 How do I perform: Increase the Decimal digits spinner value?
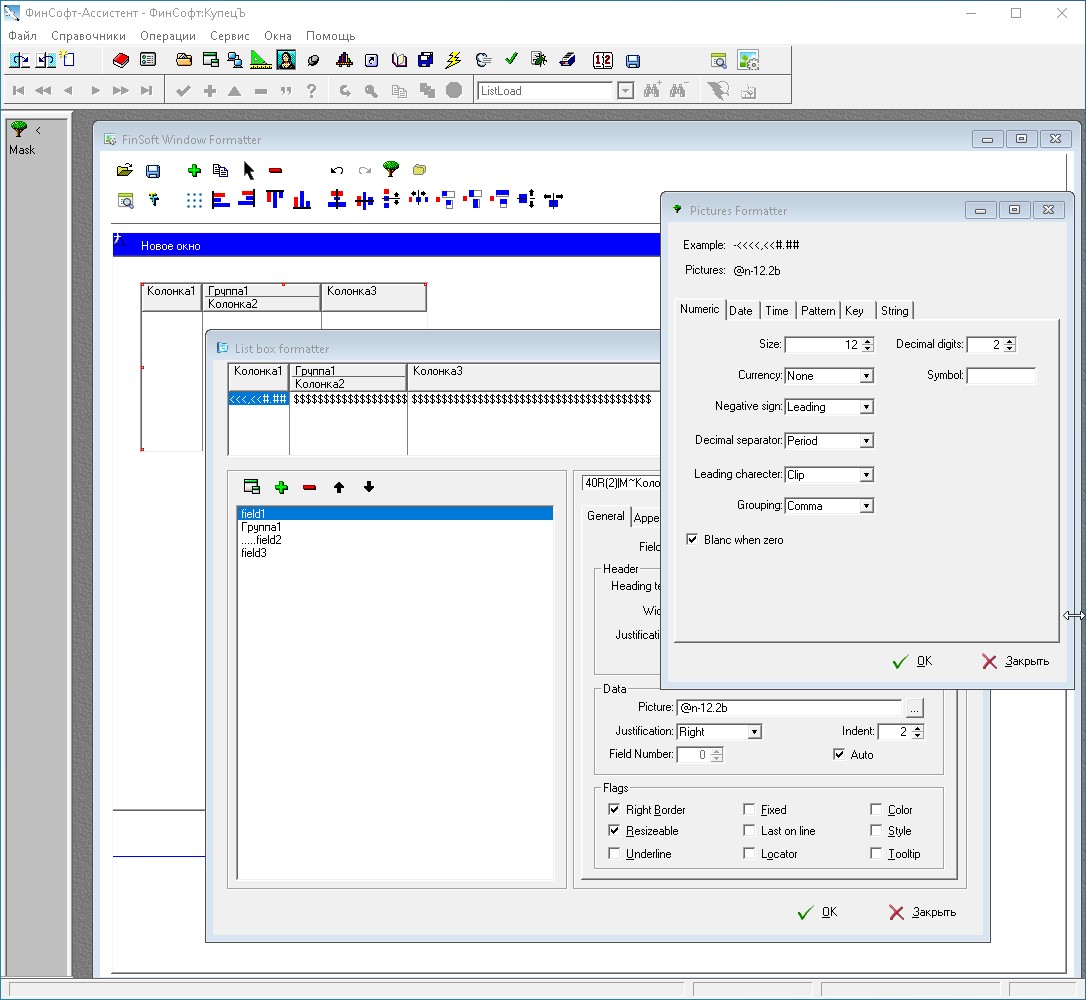click(x=1010, y=341)
